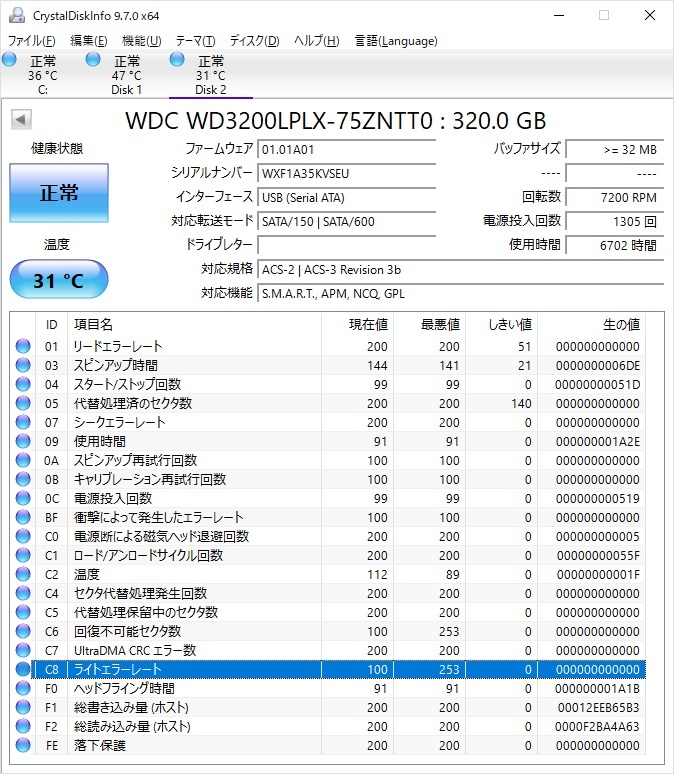Click the standard field ACS-2 | ACS-3 Revision 3b
674x774 pixels.
point(461,270)
